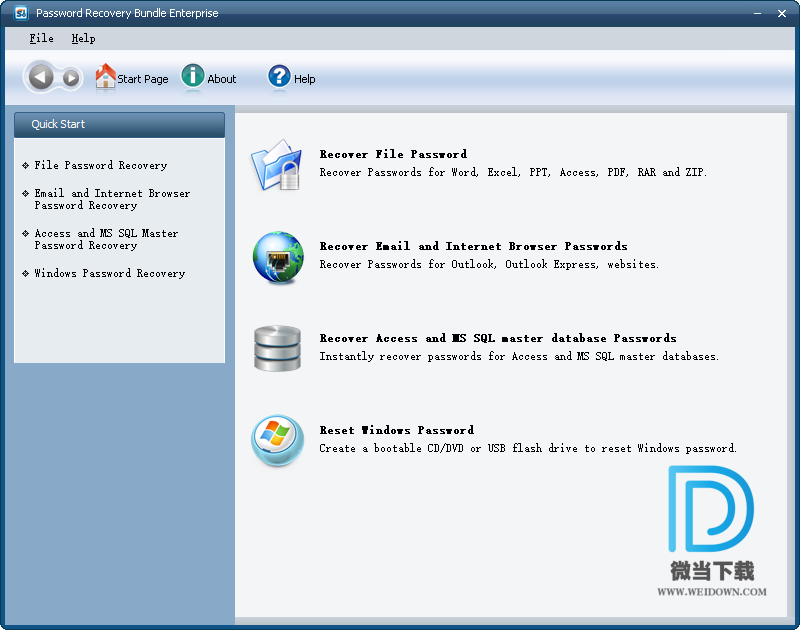Click the Start Page toolbar label
Image resolution: width=800 pixels, height=630 pixels.
tap(143, 79)
